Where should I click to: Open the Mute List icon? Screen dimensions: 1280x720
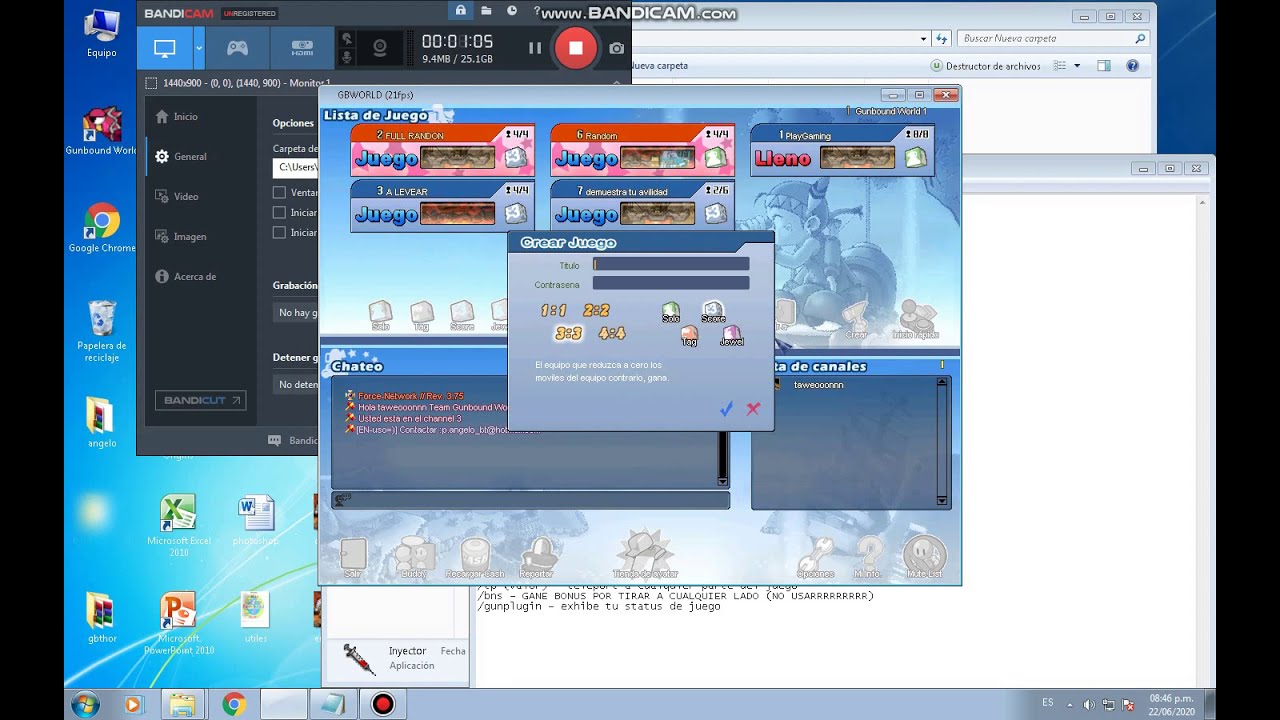click(924, 558)
